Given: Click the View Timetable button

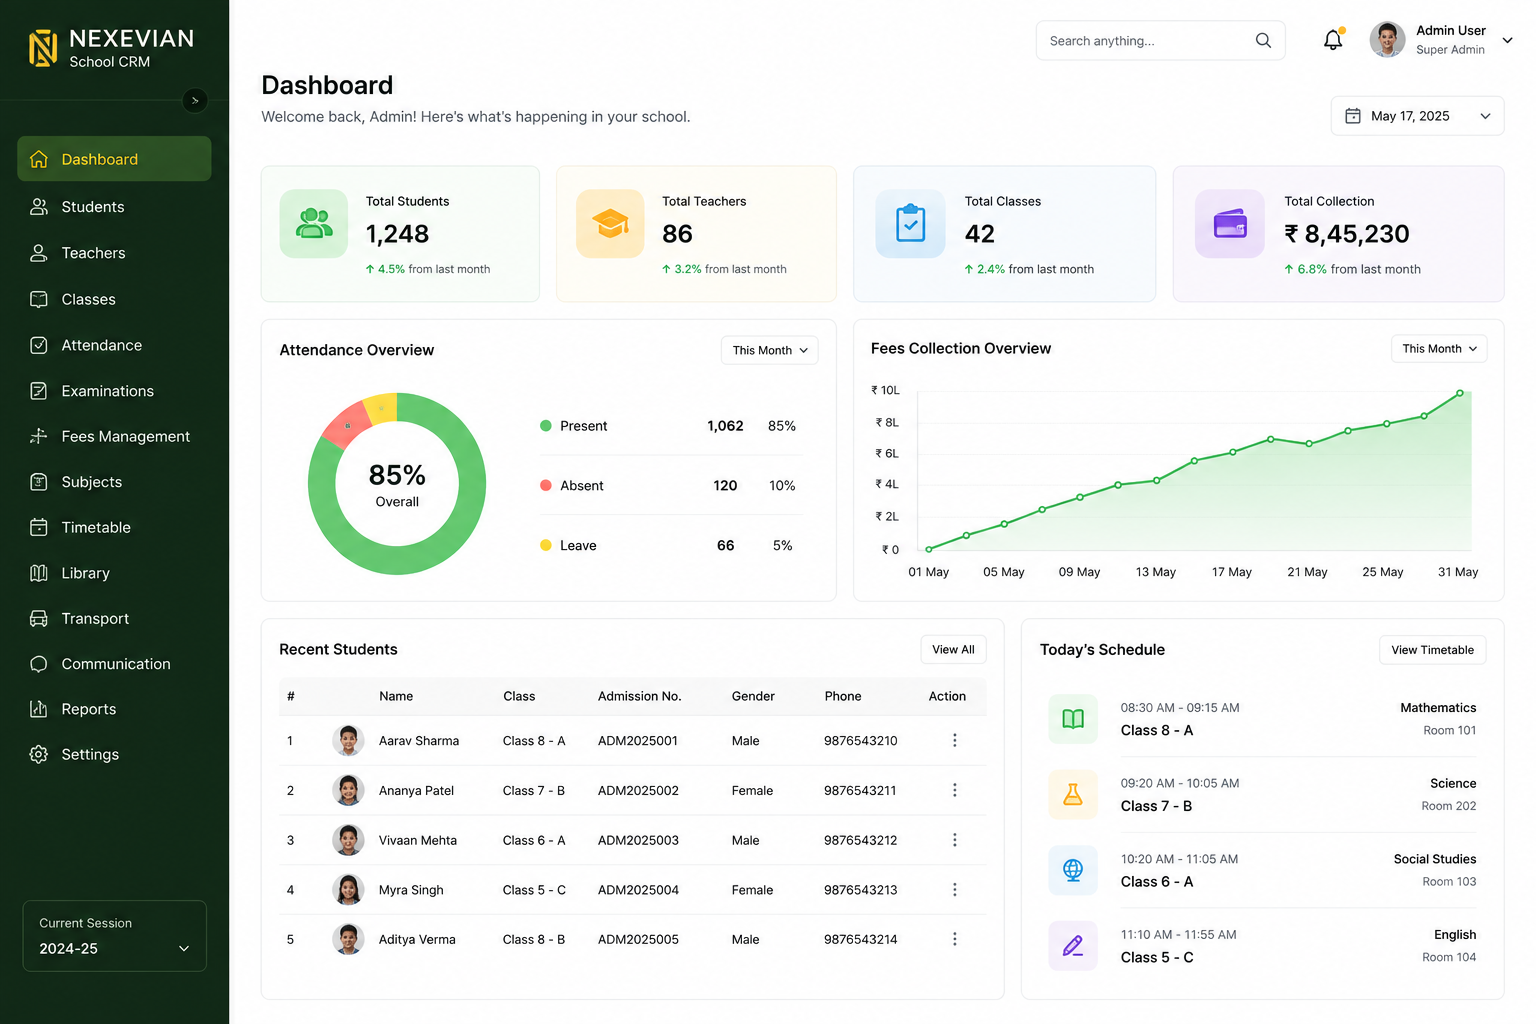Looking at the screenshot, I should 1432,650.
